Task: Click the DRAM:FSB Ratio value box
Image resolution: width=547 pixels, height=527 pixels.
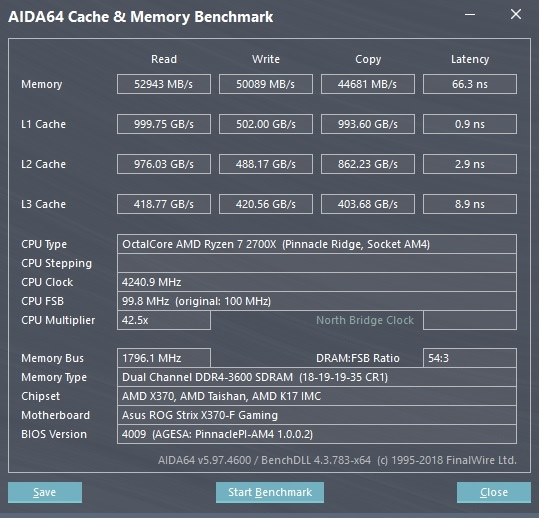Action: pos(470,358)
